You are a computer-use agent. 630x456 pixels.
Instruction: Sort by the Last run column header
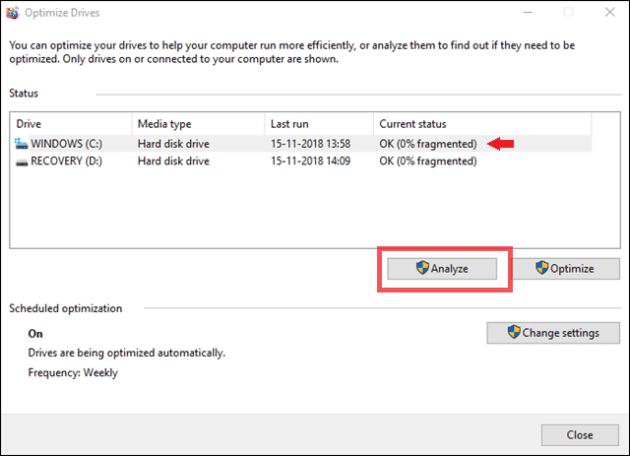coord(319,124)
